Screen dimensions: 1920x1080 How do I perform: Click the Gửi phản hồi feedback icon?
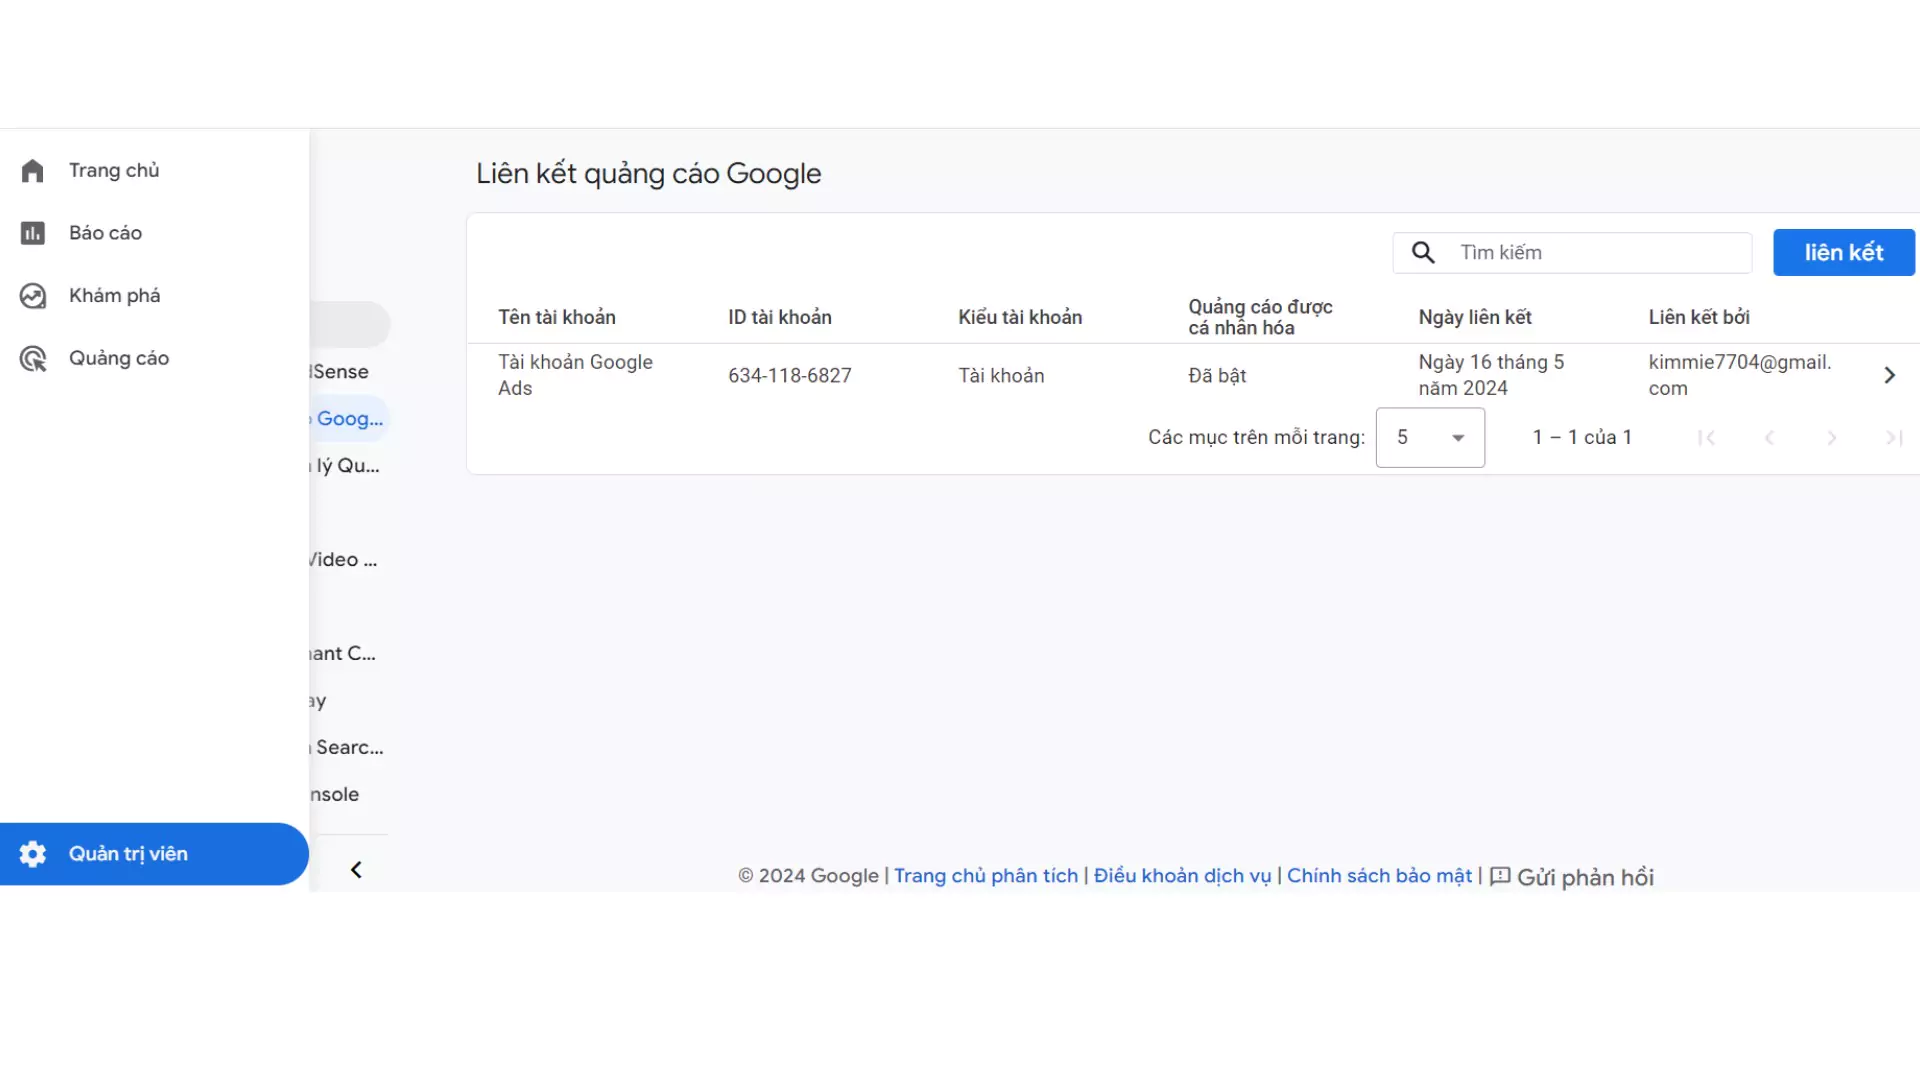point(1500,877)
